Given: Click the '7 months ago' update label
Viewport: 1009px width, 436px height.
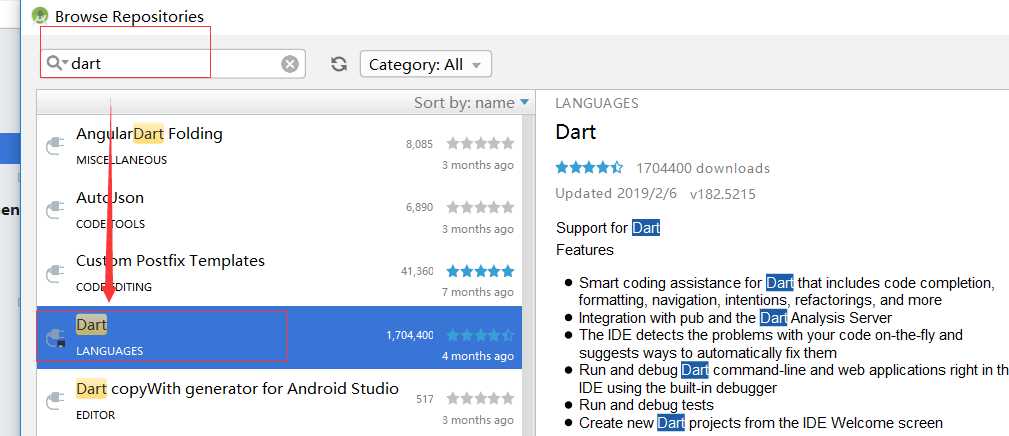Looking at the screenshot, I should (477, 292).
